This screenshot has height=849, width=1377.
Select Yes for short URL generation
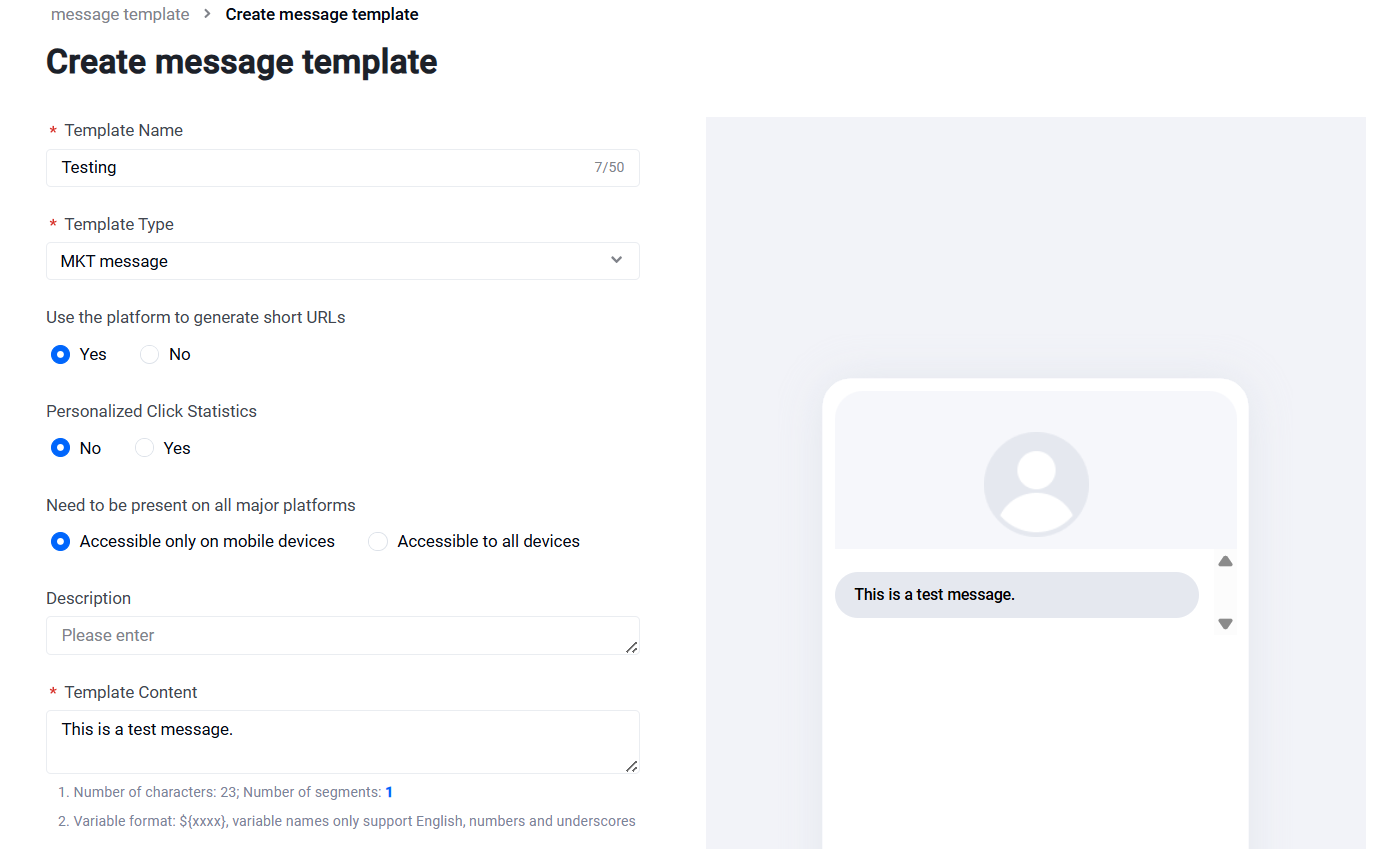click(61, 354)
